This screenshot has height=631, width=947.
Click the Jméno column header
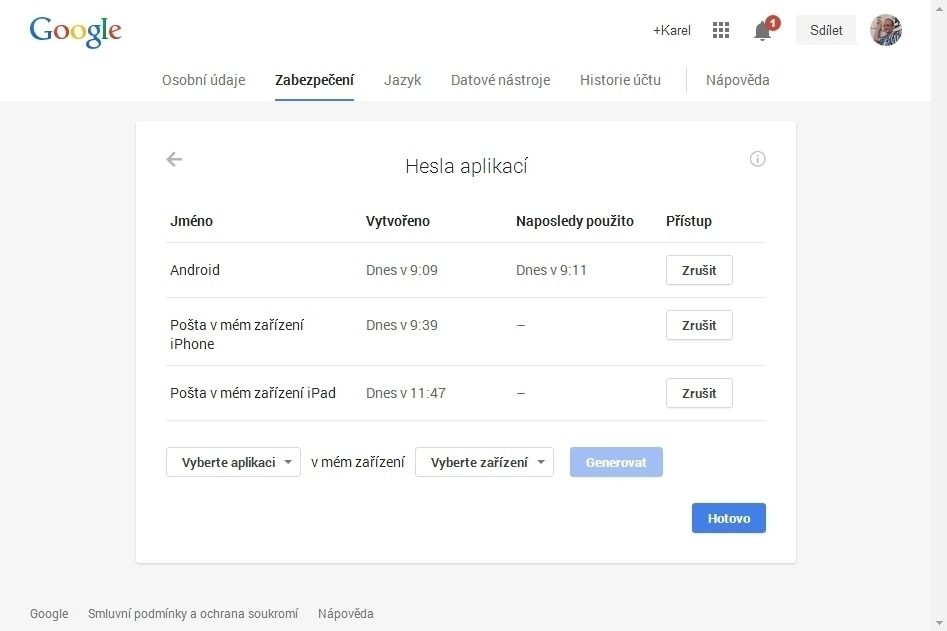click(191, 221)
